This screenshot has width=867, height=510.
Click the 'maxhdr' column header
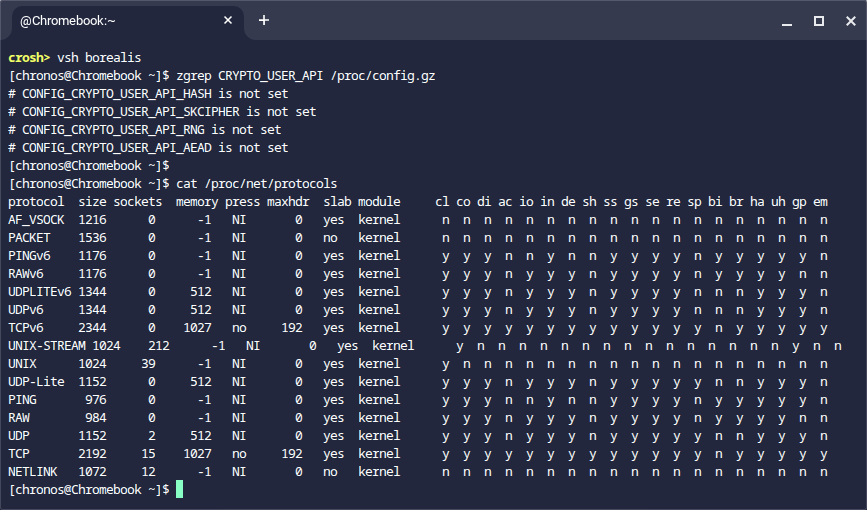click(x=288, y=202)
